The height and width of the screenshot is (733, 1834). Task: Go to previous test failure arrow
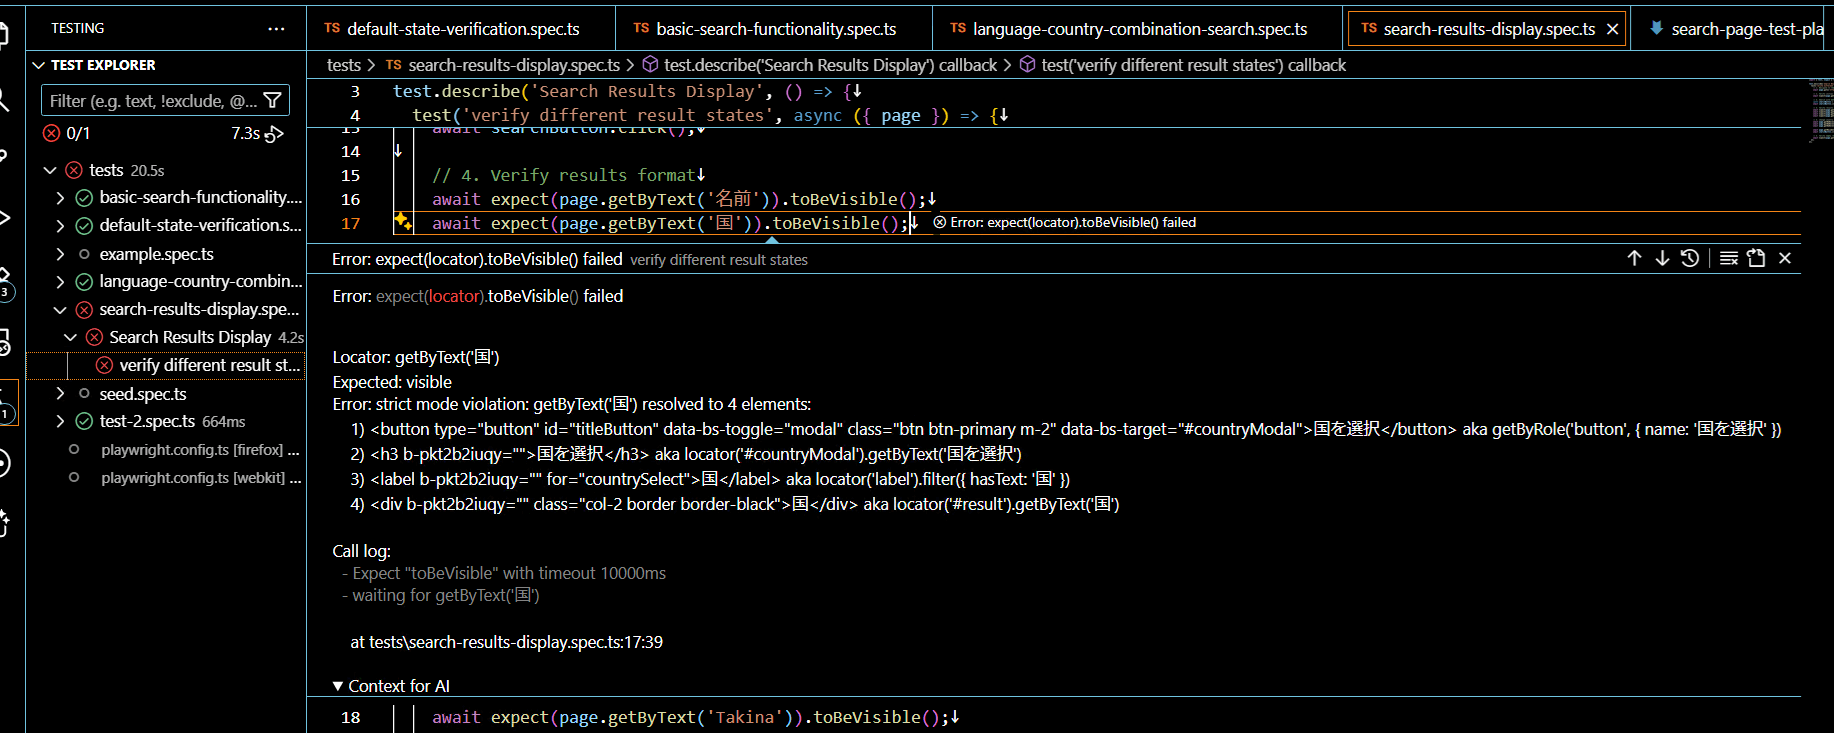click(x=1634, y=258)
